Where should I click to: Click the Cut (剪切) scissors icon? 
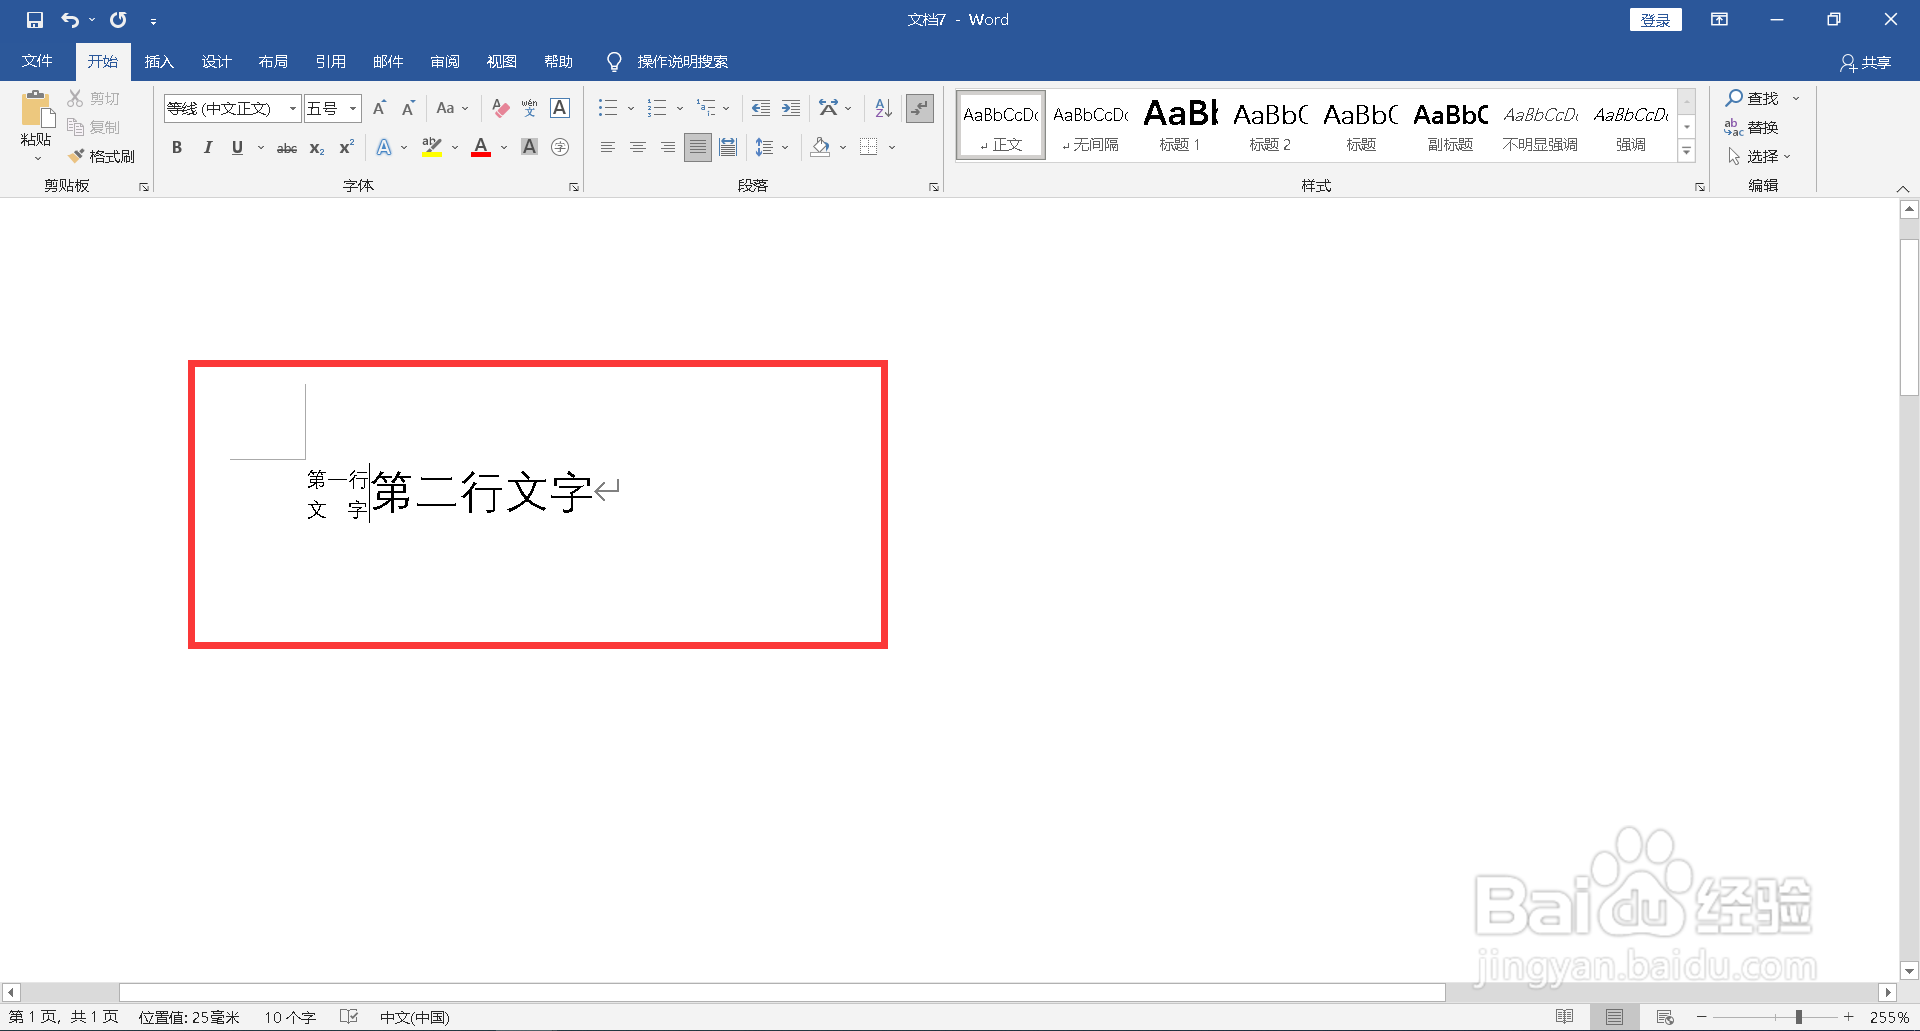pyautogui.click(x=76, y=98)
